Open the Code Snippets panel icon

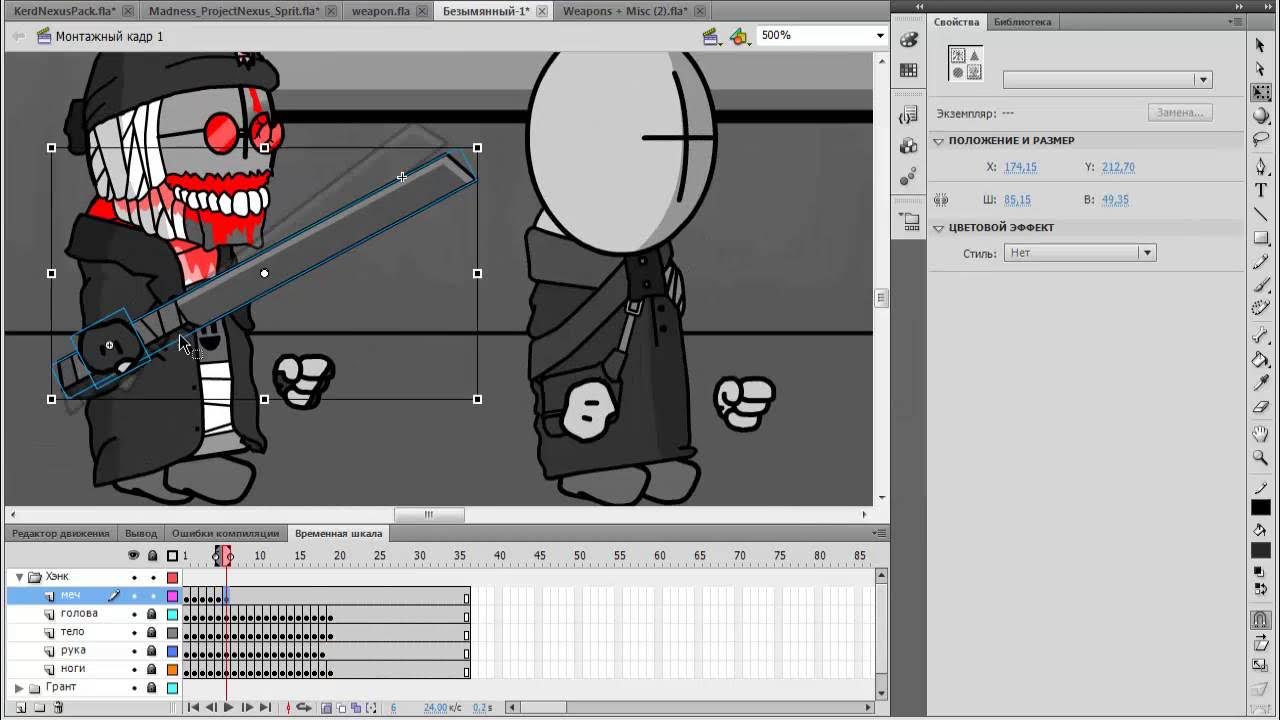[908, 116]
